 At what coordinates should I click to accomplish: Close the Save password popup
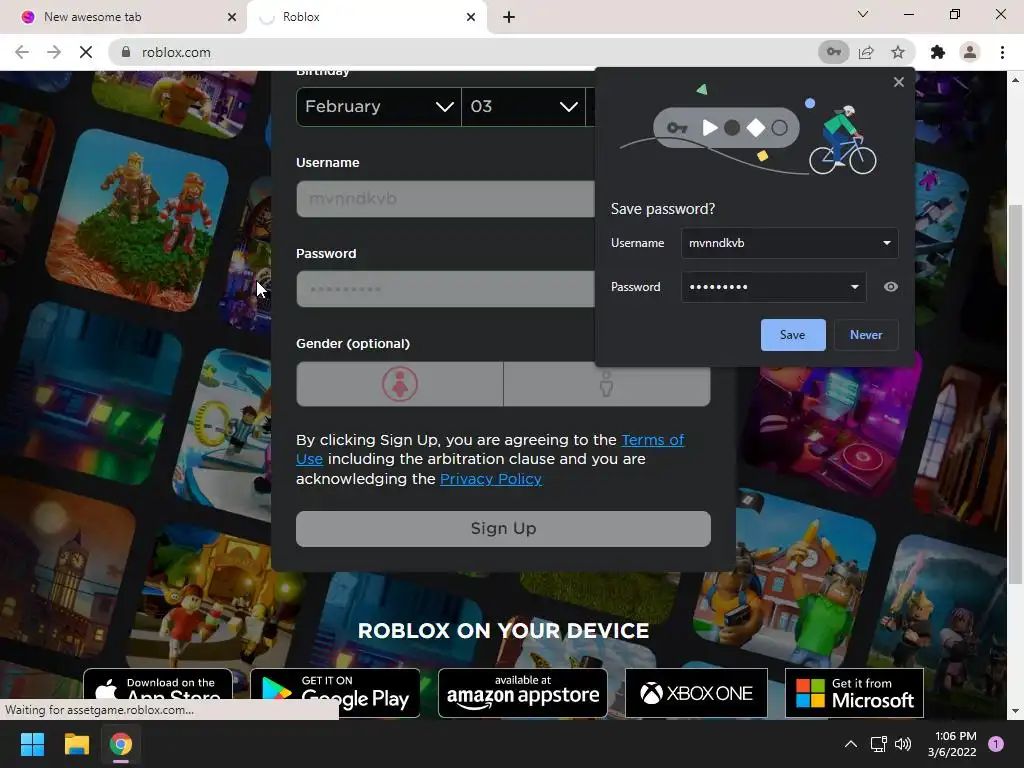(x=899, y=82)
